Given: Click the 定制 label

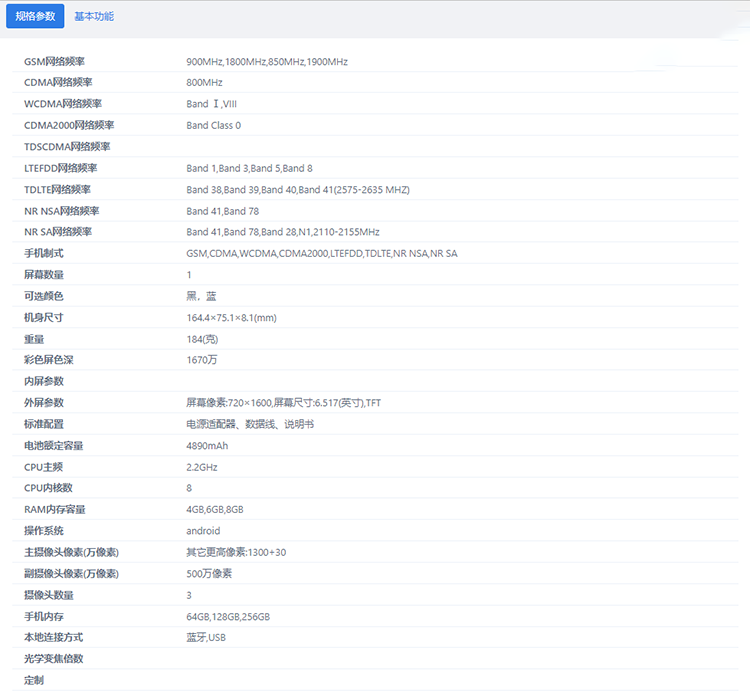Looking at the screenshot, I should (x=34, y=680).
